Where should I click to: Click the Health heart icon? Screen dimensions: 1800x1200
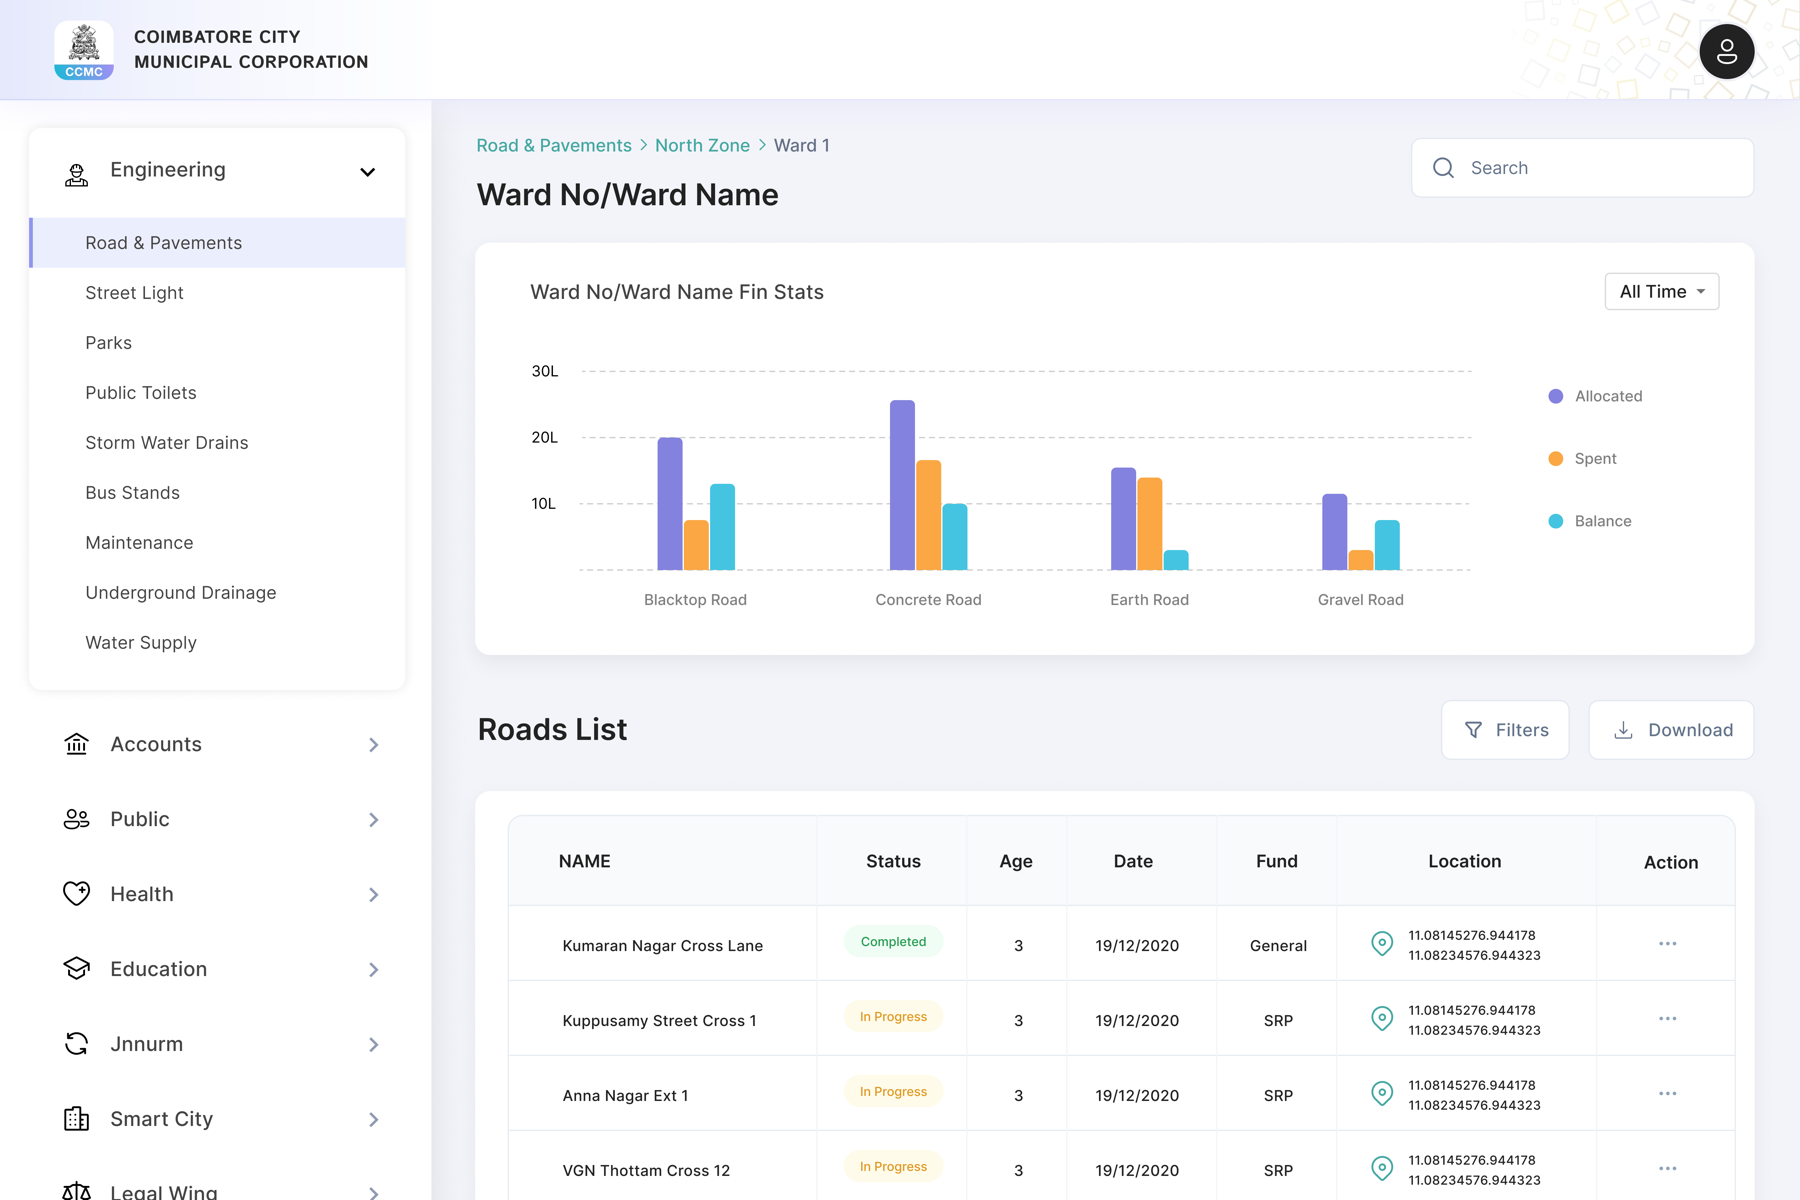click(x=76, y=893)
